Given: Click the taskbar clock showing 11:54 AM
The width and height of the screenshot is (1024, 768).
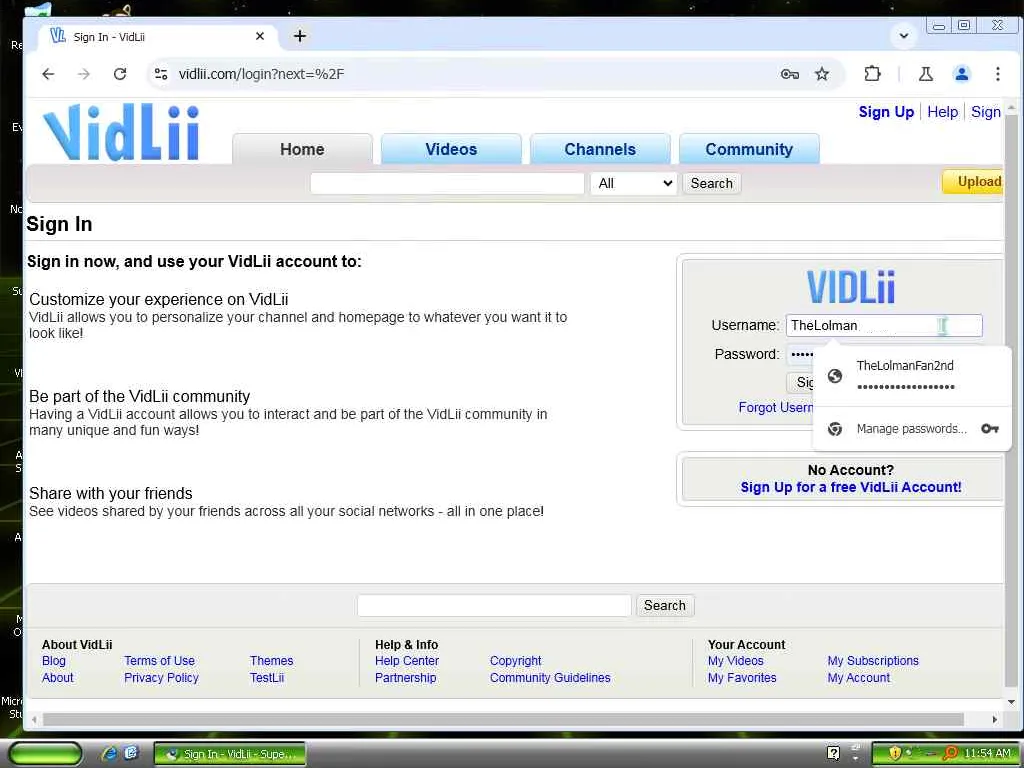Looking at the screenshot, I should (987, 754).
